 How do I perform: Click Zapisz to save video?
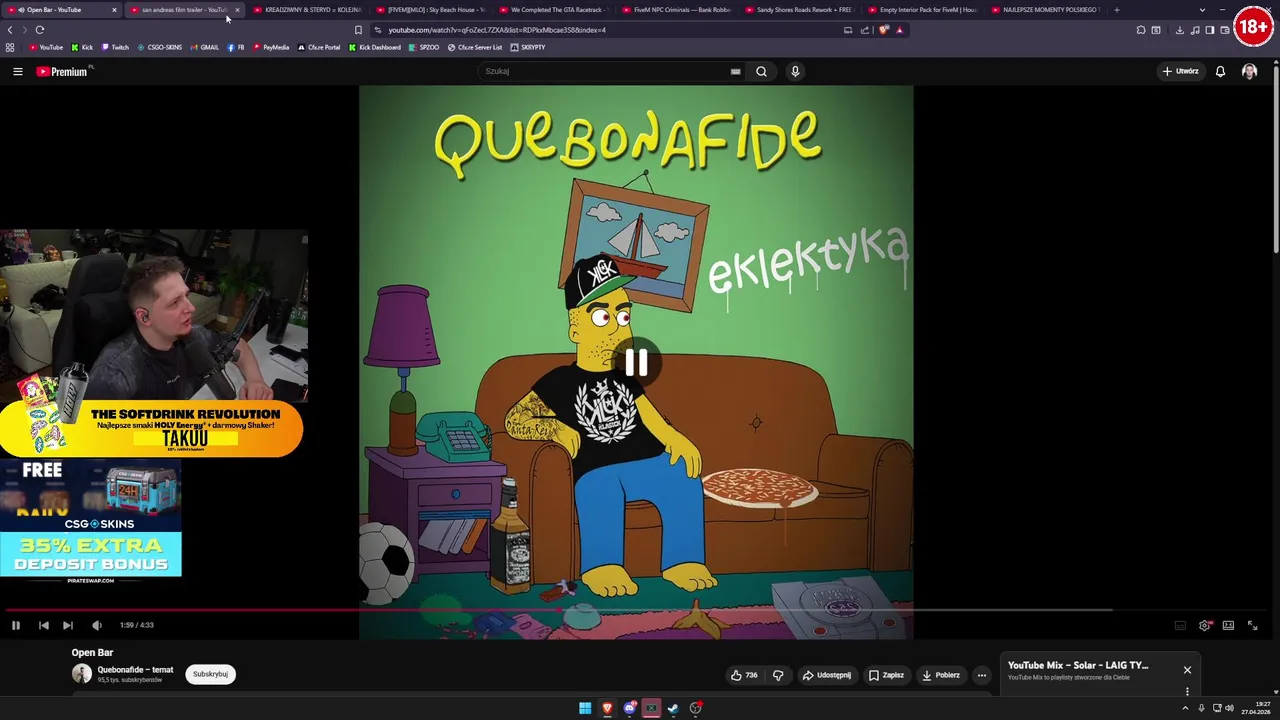(x=886, y=675)
